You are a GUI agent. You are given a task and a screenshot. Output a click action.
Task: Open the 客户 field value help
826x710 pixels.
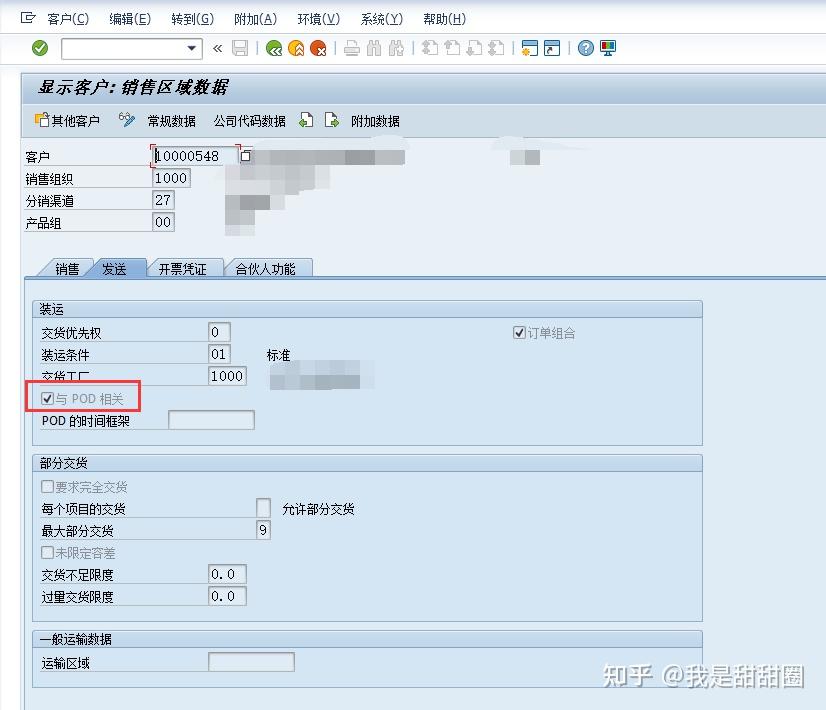click(x=243, y=156)
